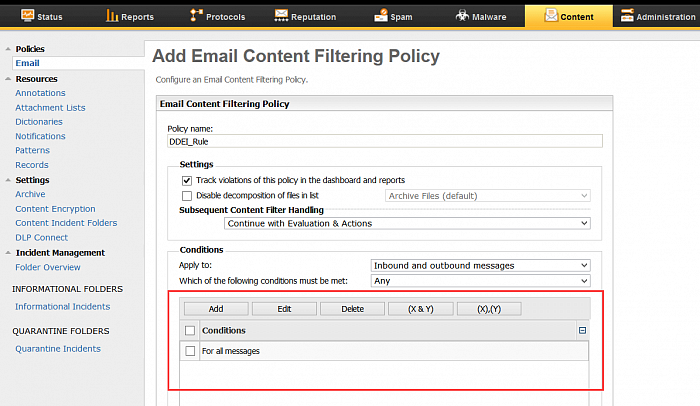
Task: Collapse the Incident Management section
Action: coord(8,253)
